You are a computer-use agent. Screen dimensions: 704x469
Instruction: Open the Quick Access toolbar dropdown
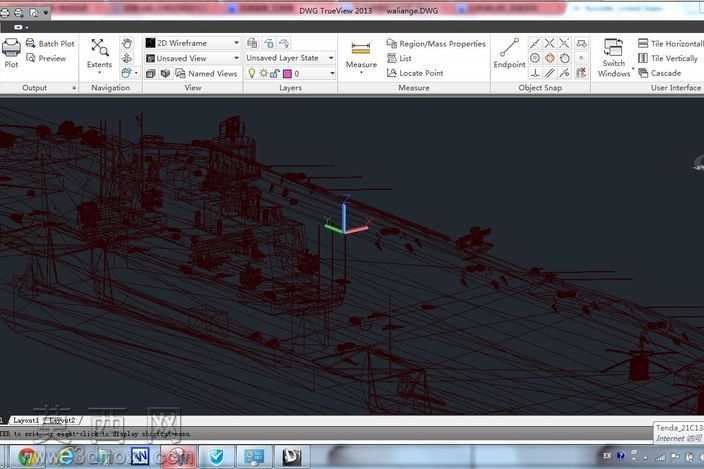46,13
